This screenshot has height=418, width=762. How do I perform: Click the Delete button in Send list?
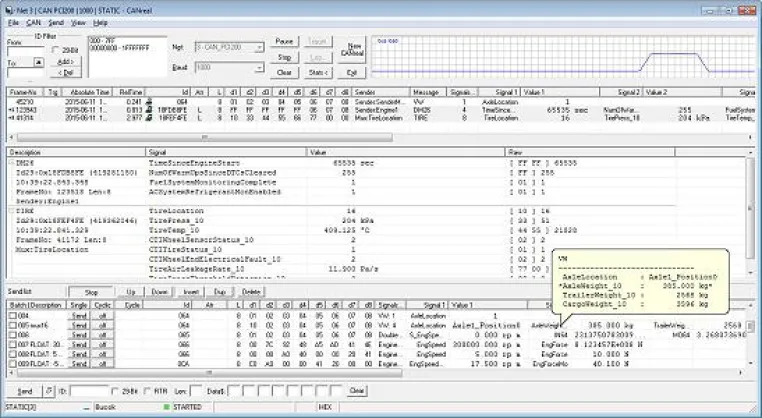251,292
